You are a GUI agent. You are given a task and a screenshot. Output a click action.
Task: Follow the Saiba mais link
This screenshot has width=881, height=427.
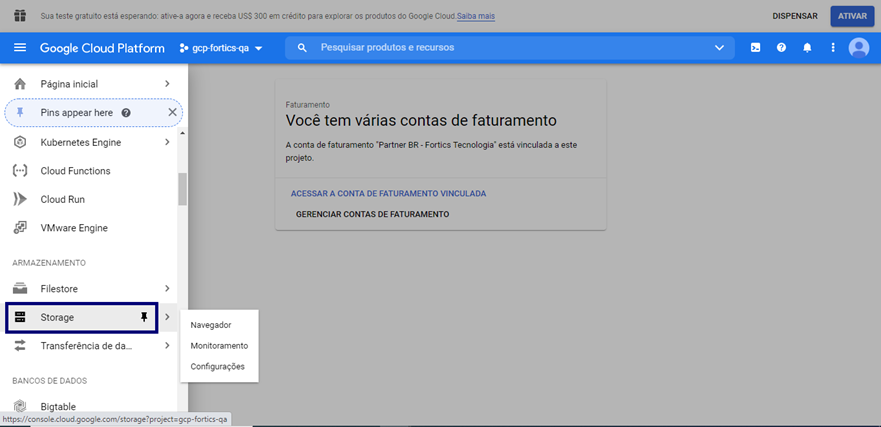click(x=476, y=16)
